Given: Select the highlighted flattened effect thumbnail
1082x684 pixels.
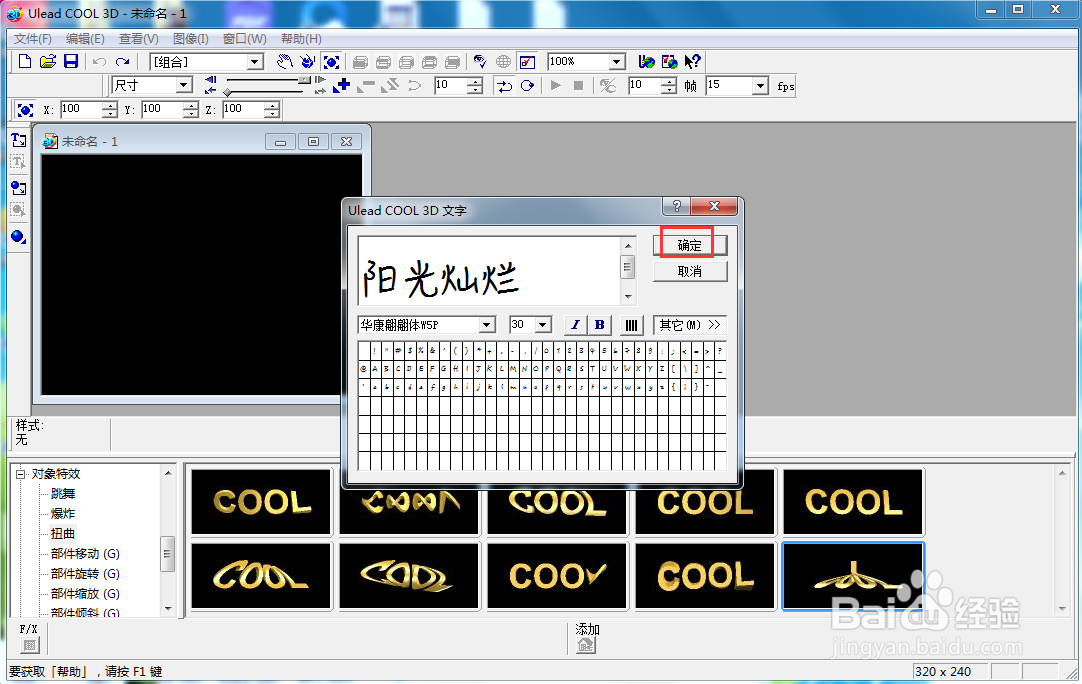Looking at the screenshot, I should click(x=853, y=576).
